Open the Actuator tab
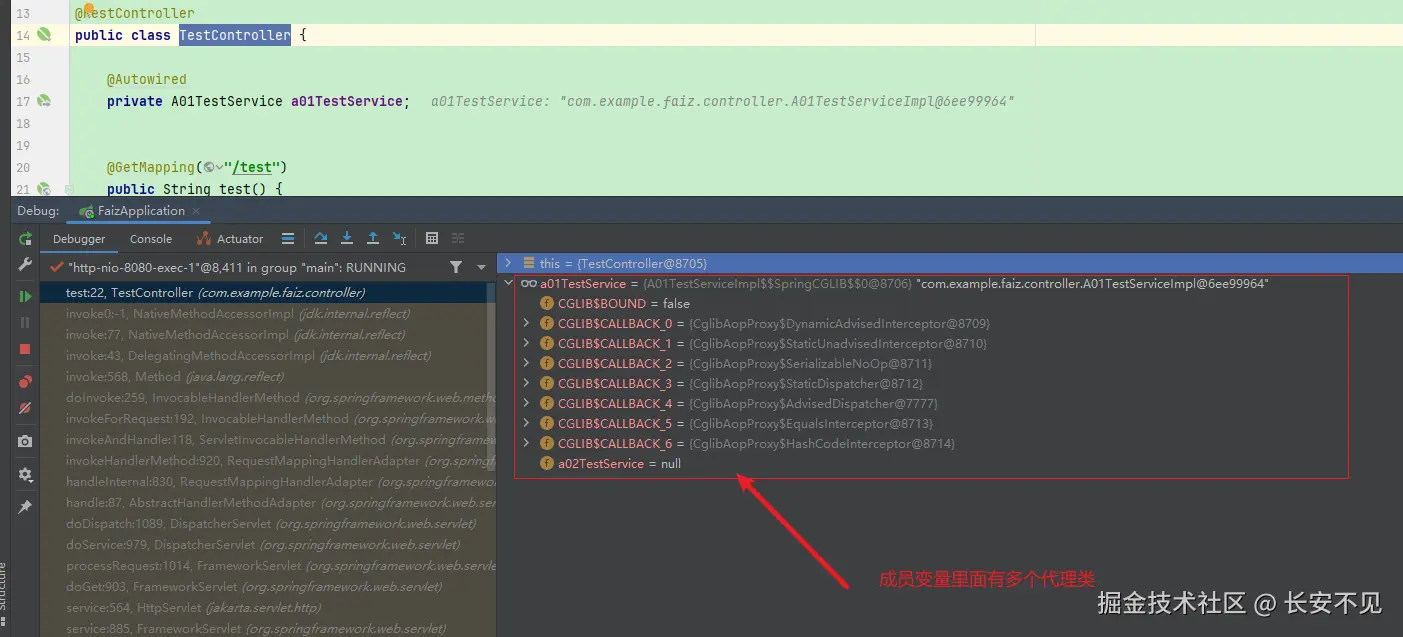 pos(230,239)
